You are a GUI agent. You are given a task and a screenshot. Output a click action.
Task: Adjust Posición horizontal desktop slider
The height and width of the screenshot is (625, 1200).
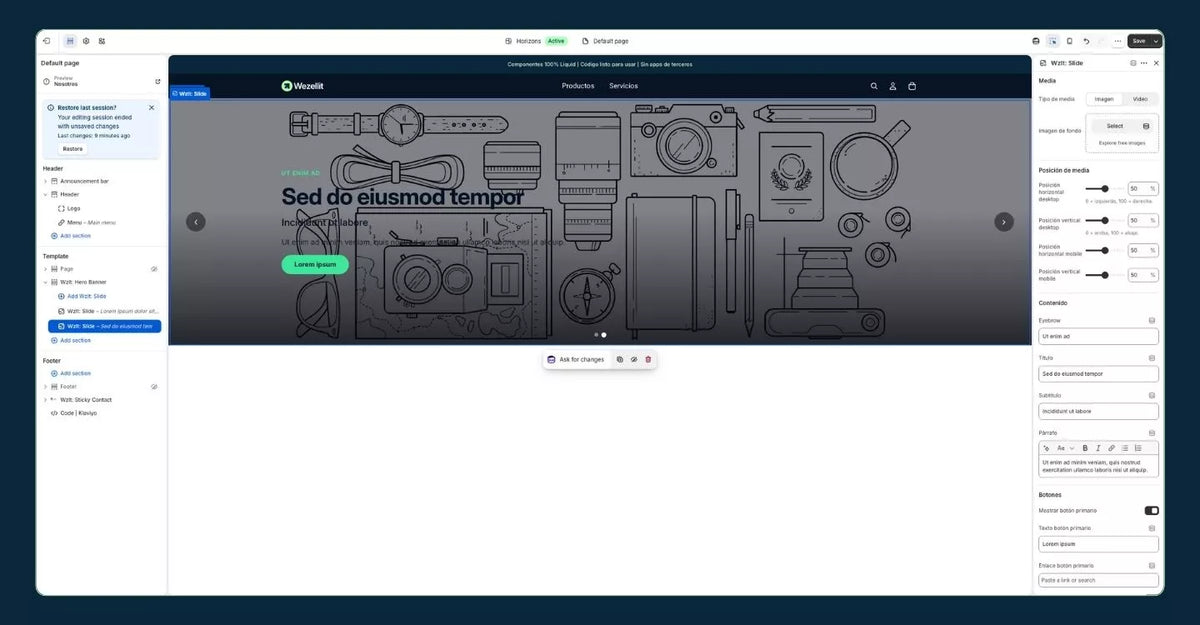1105,188
